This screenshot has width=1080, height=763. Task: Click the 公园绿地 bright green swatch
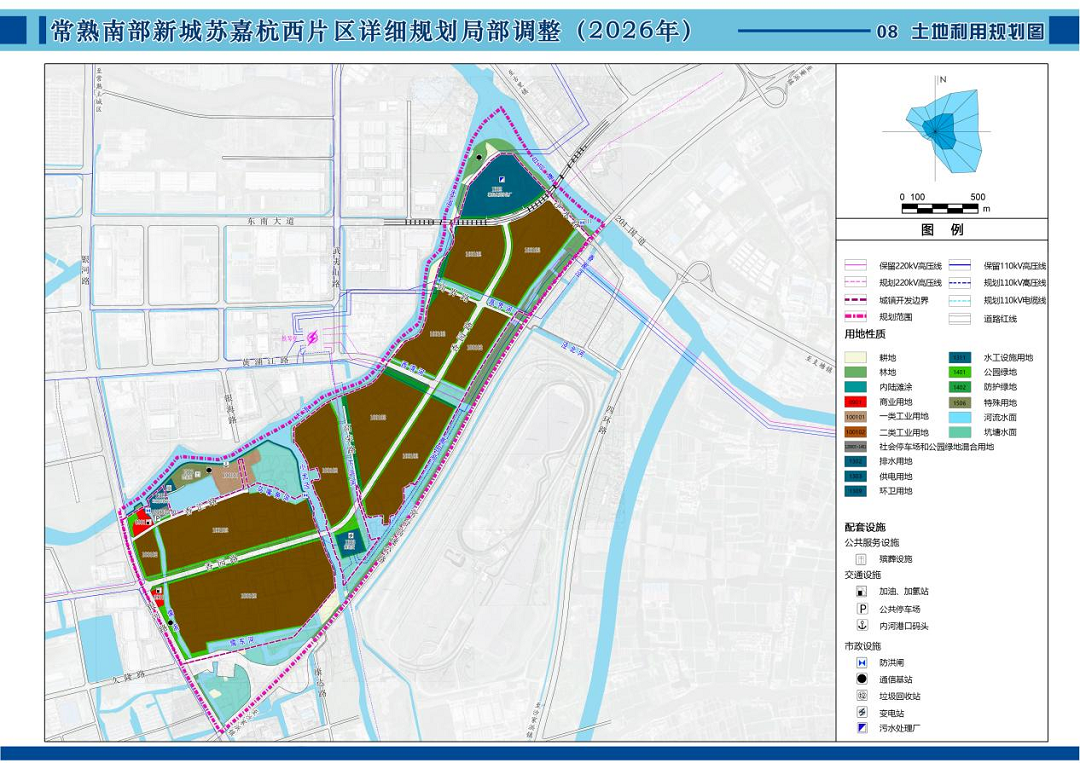coord(960,371)
